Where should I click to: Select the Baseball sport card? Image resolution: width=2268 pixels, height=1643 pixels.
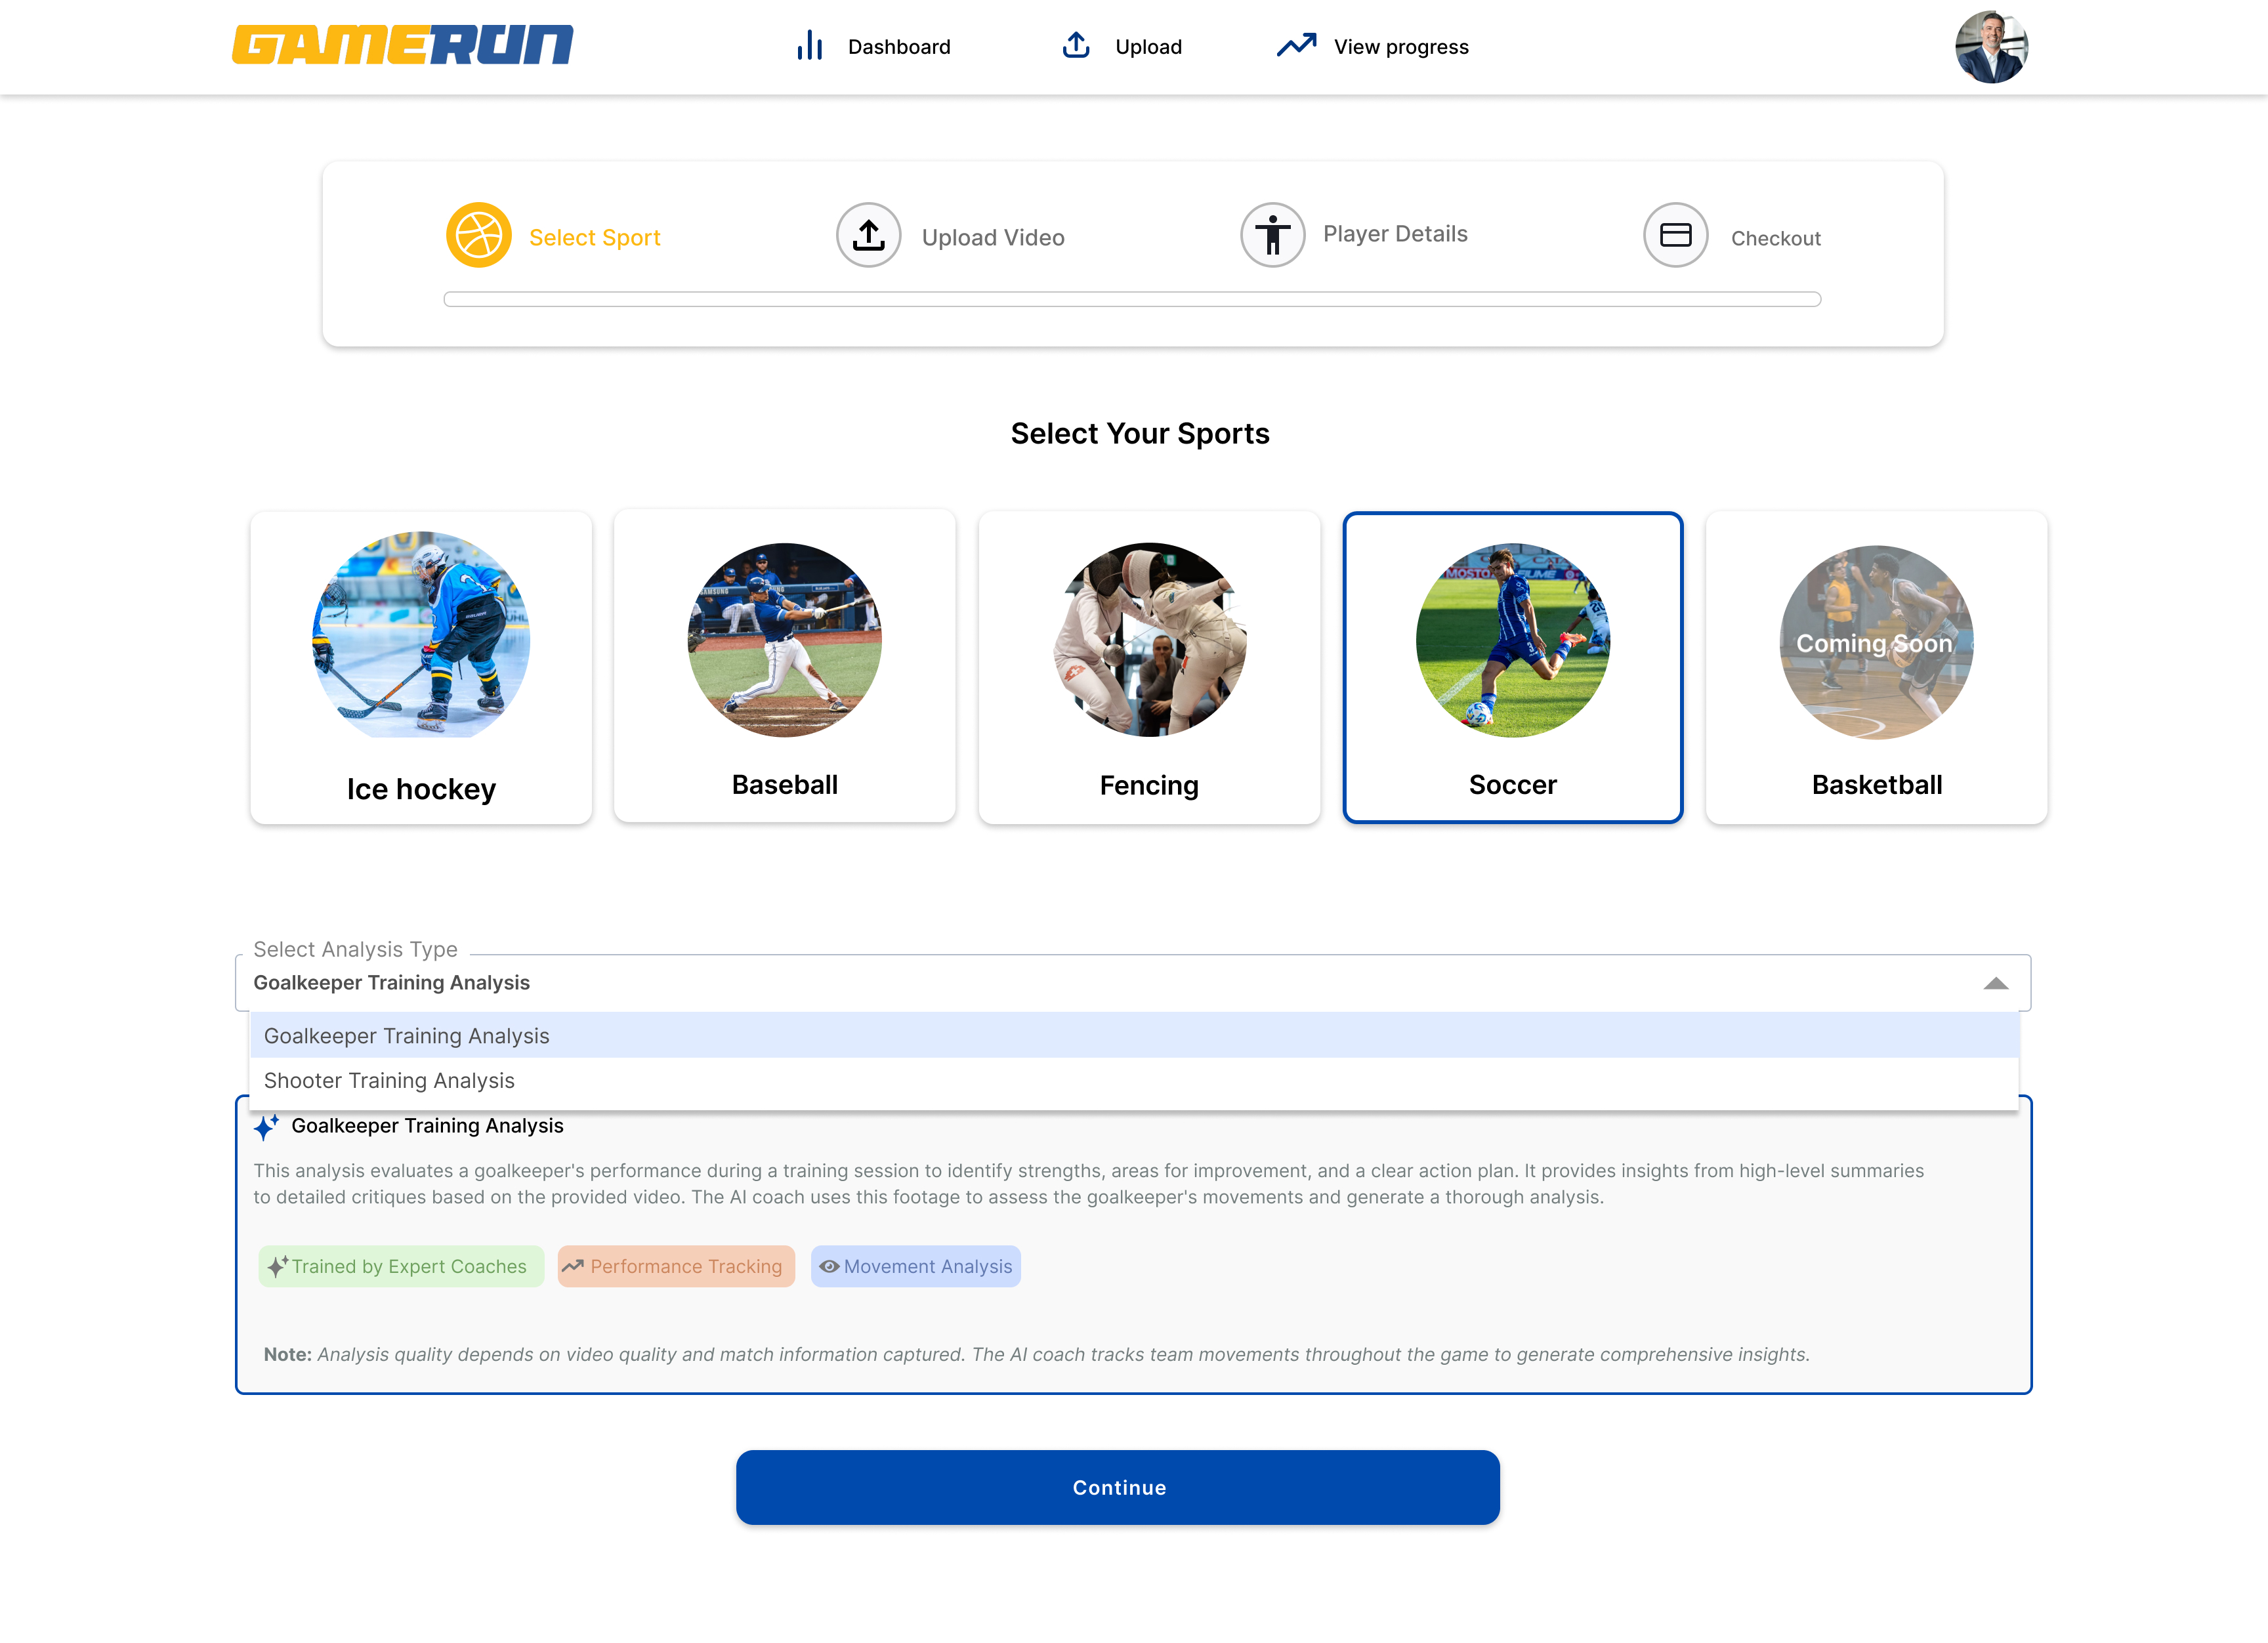click(784, 668)
